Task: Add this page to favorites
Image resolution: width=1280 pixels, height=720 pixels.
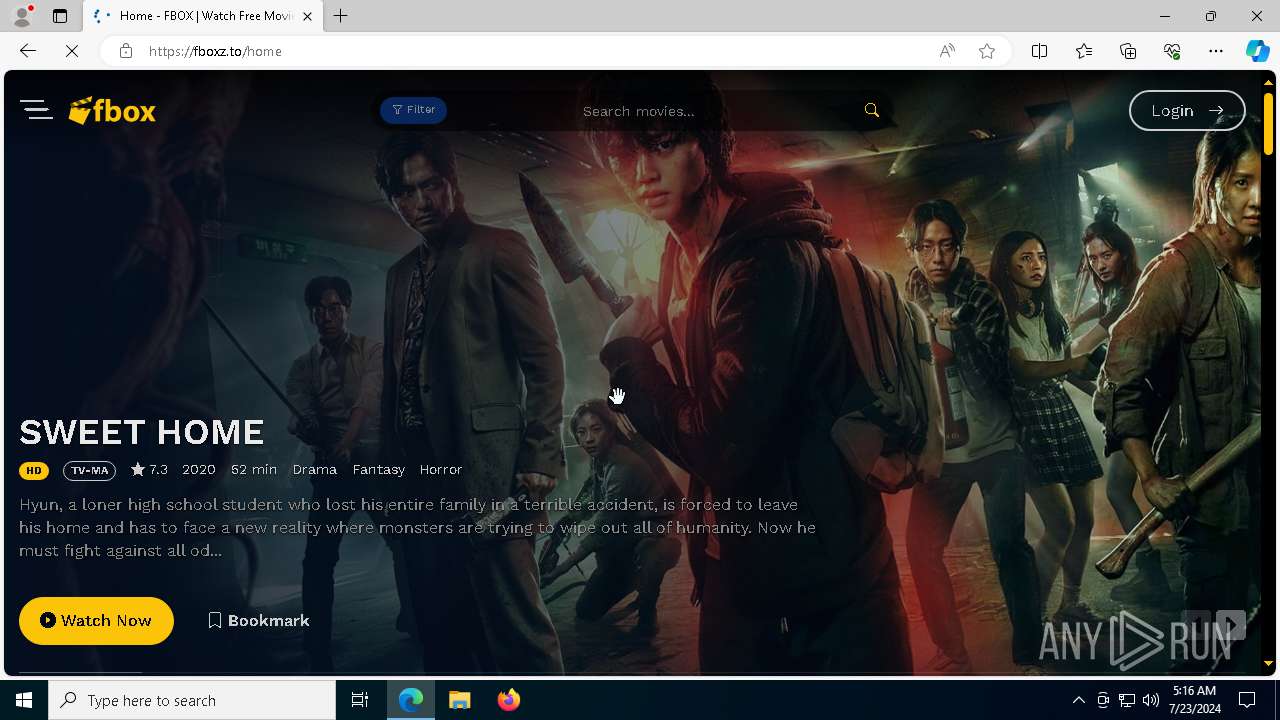Action: (x=987, y=51)
